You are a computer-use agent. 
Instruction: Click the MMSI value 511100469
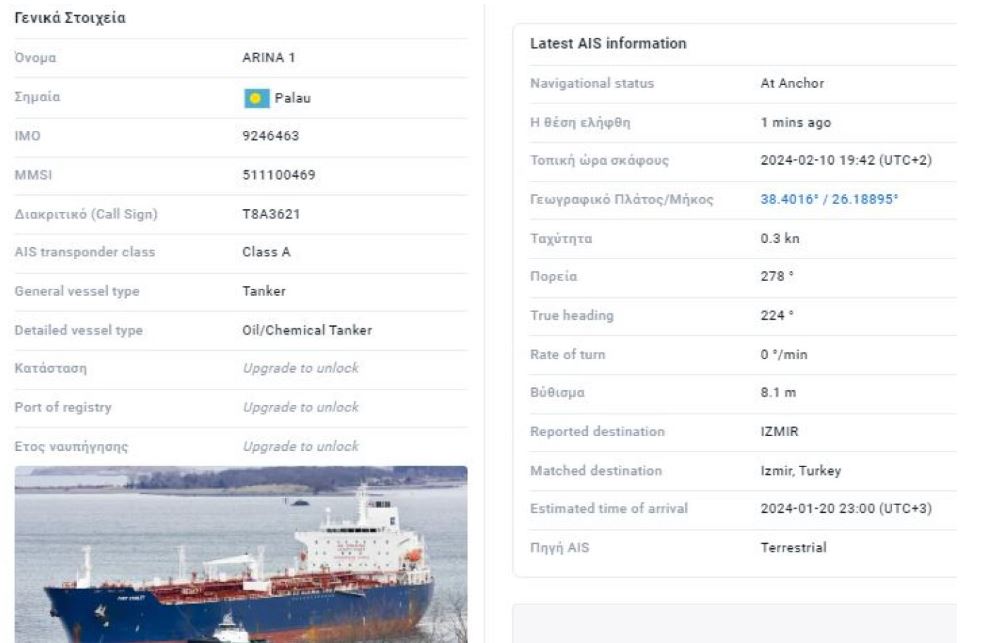279,175
